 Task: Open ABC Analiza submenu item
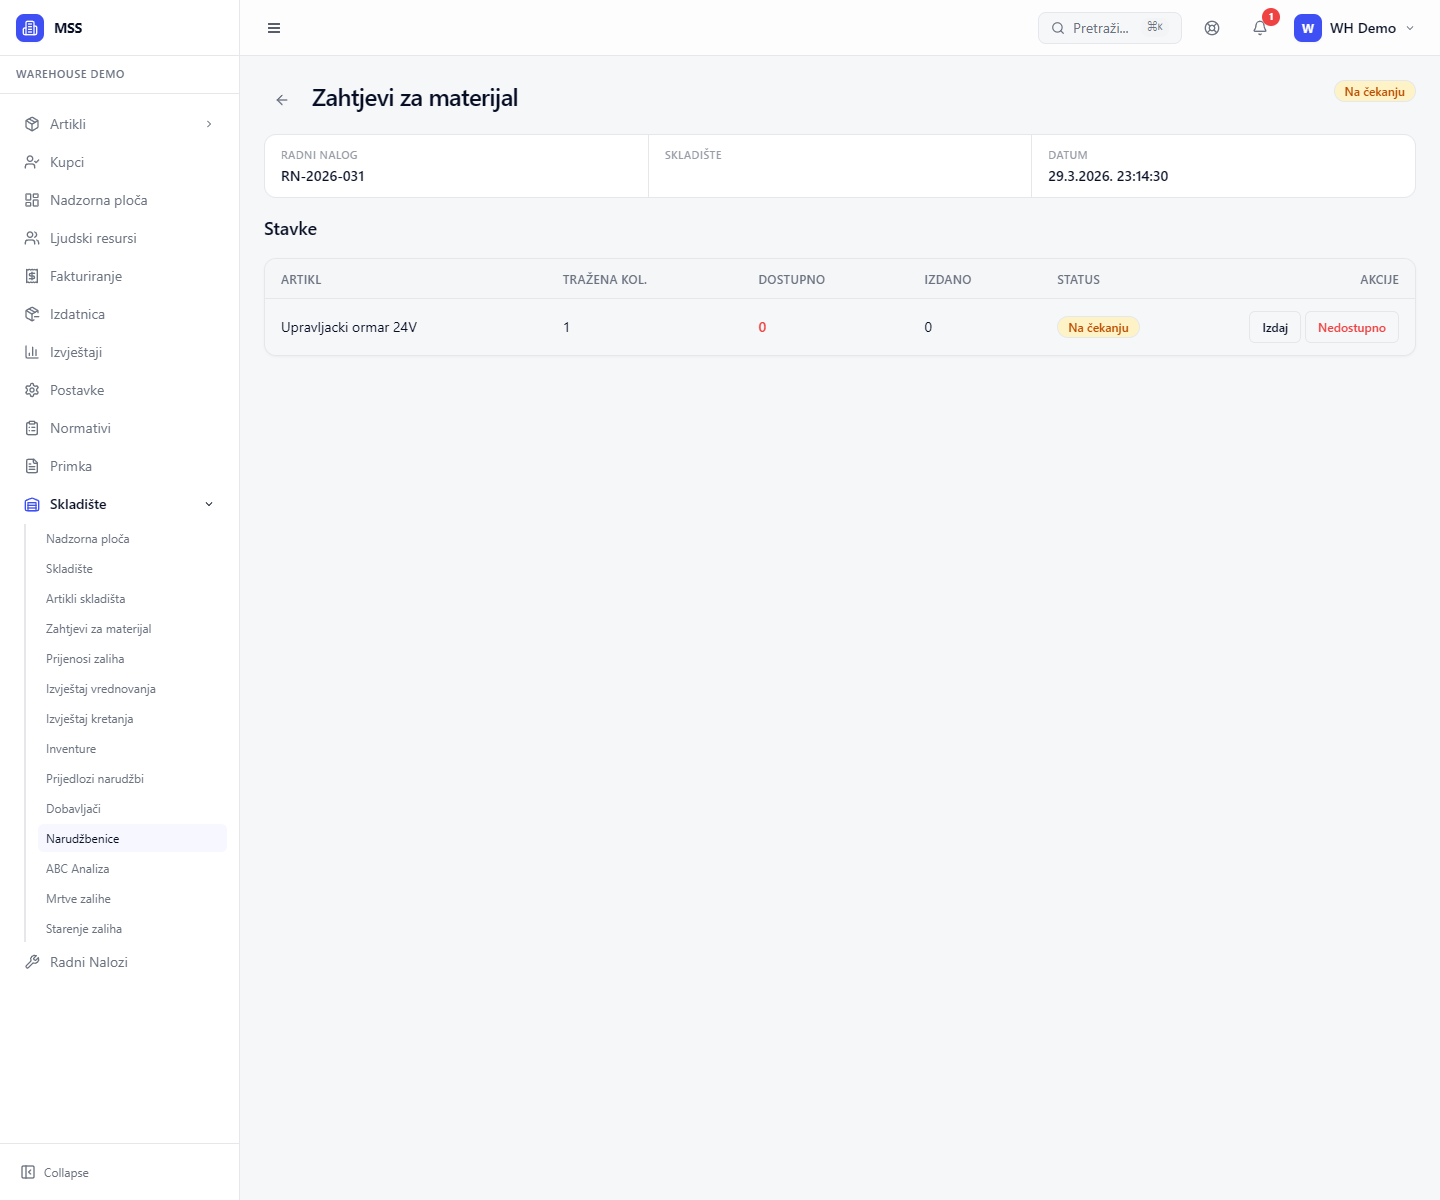click(78, 869)
